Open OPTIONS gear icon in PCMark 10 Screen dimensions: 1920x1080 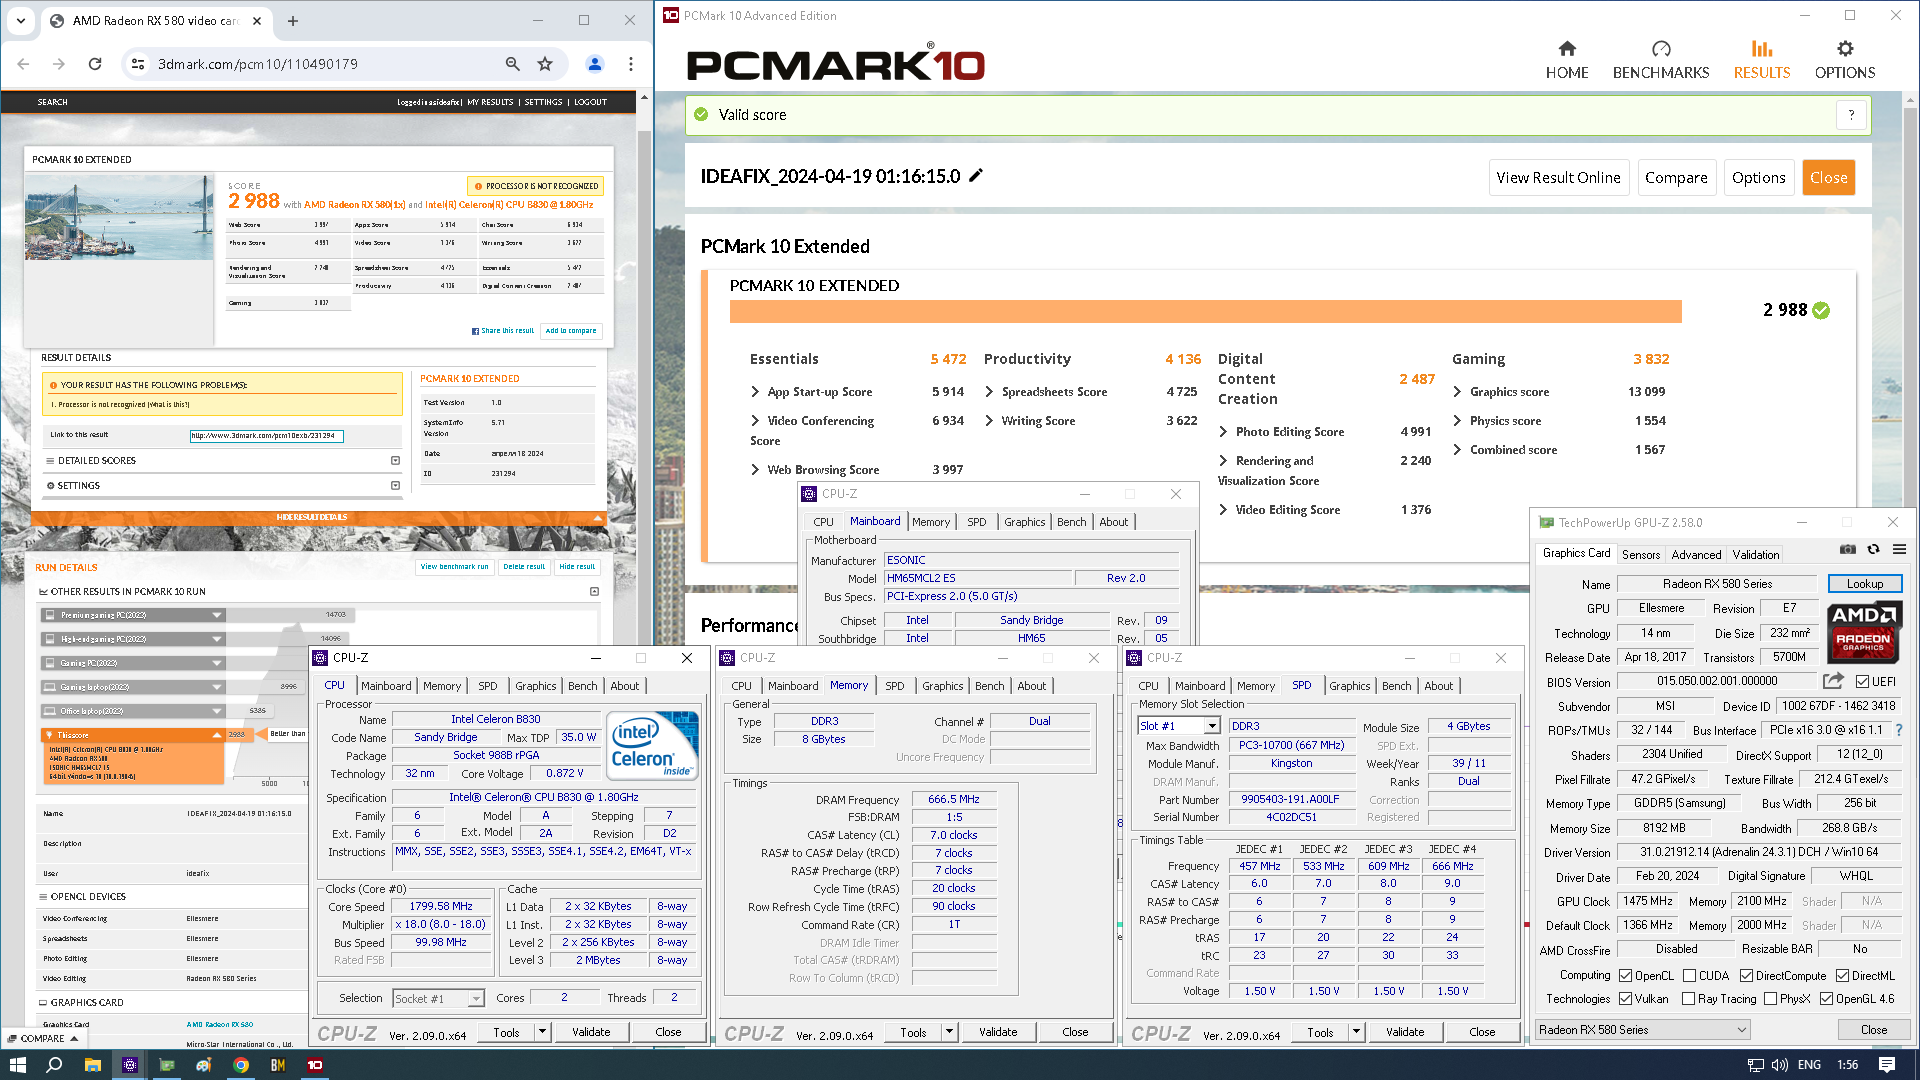coord(1845,48)
